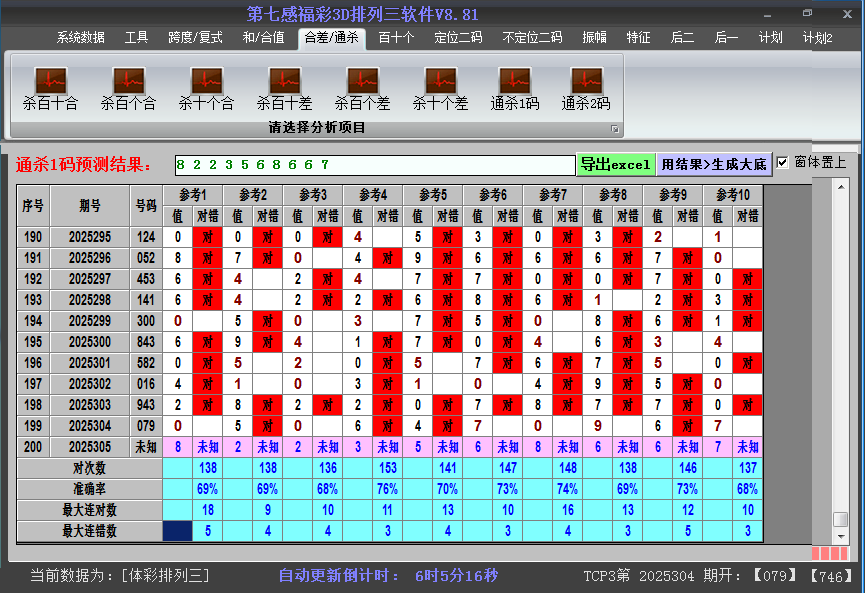This screenshot has height=593, width=865.
Task: Click the 导出excel button
Action: (x=615, y=164)
